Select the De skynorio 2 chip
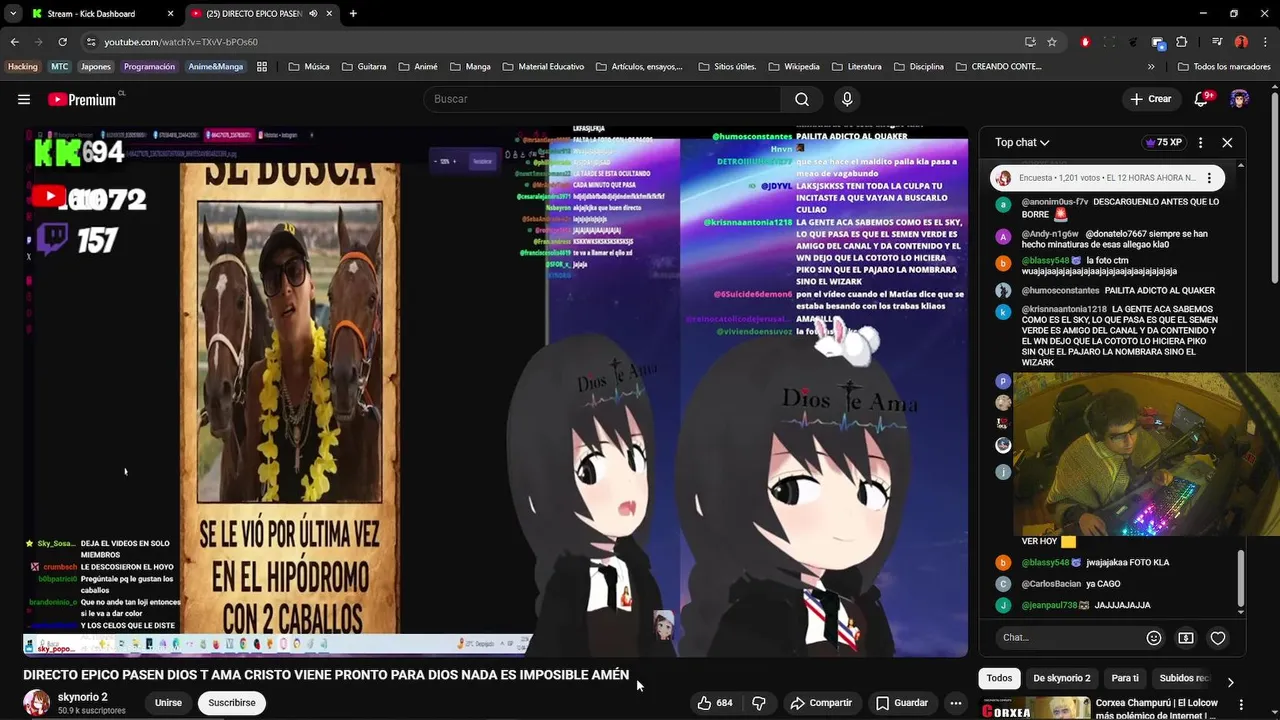1280x720 pixels. (1062, 678)
